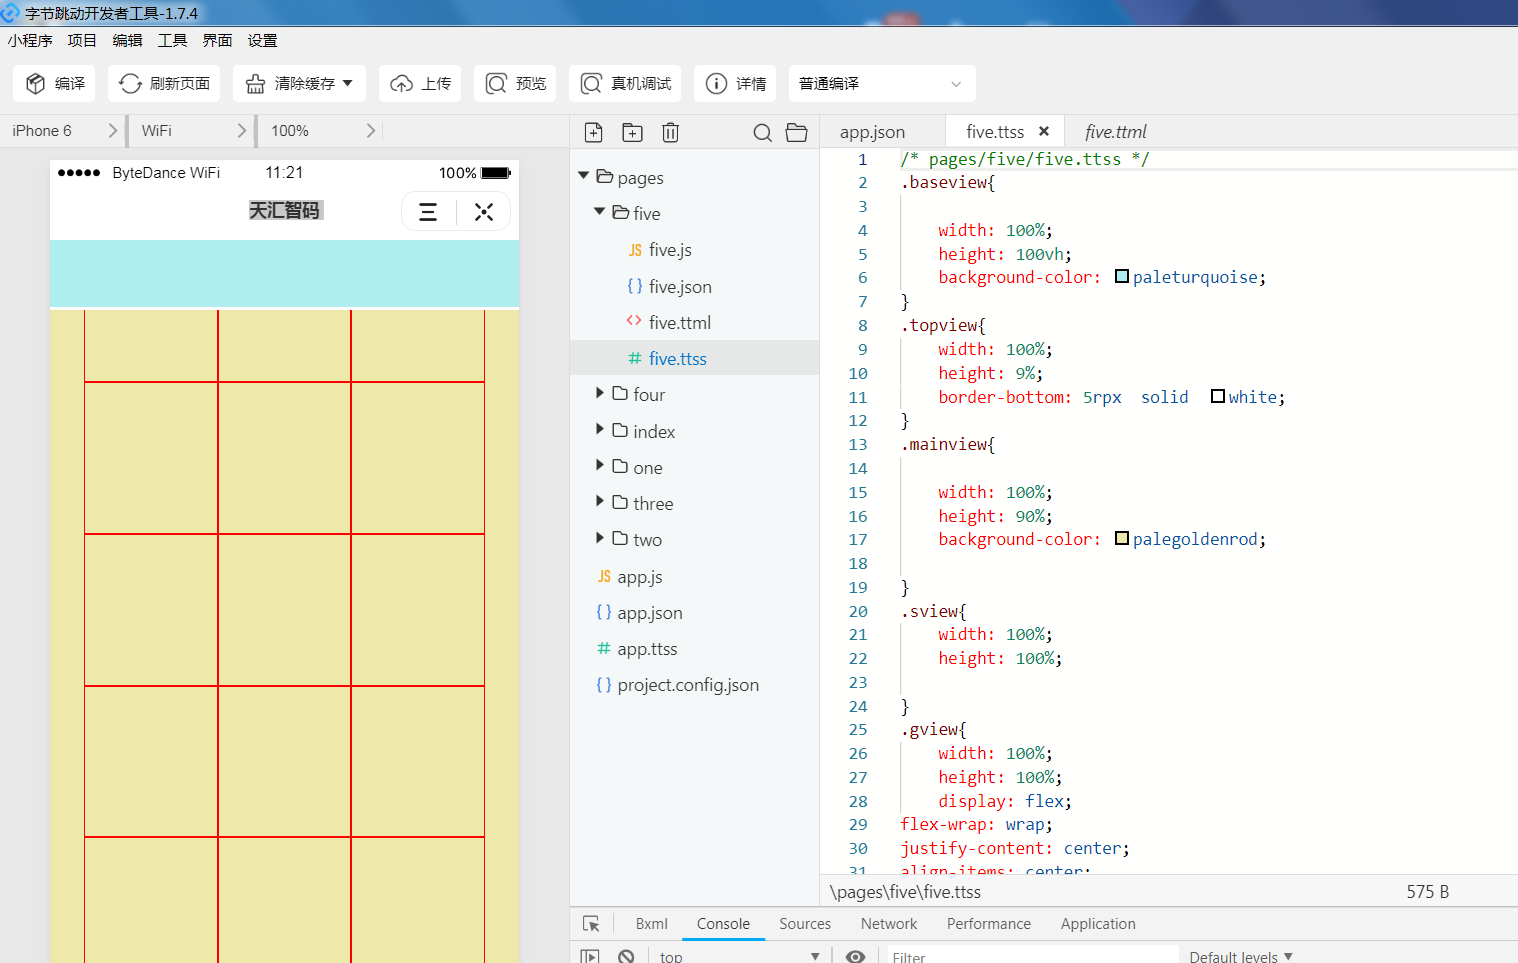Click the 上传 upload button

(420, 84)
